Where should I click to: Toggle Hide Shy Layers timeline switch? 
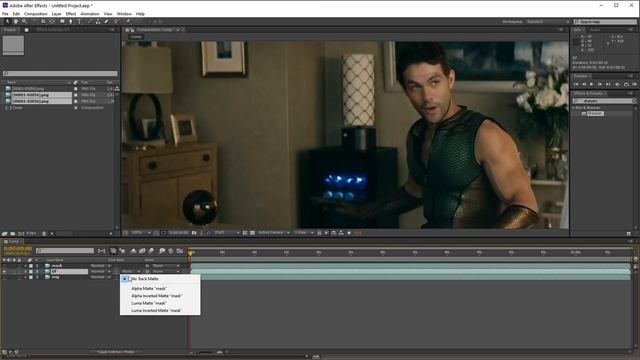coord(133,251)
